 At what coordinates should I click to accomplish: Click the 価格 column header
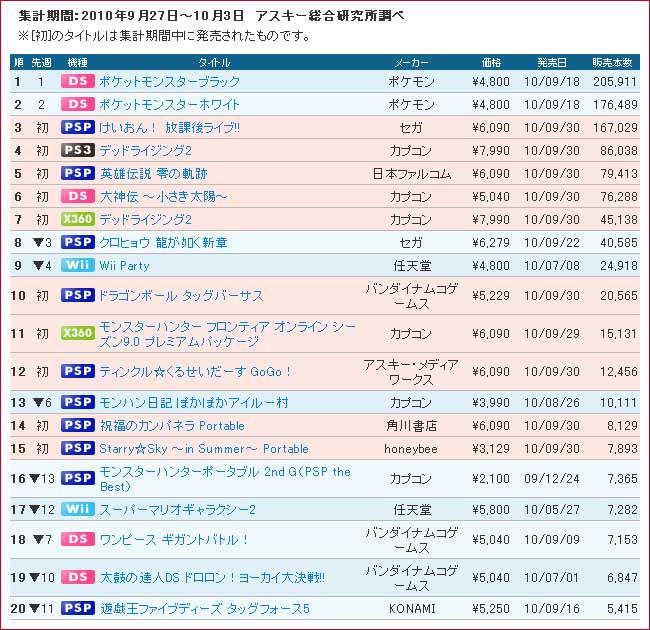pos(491,62)
